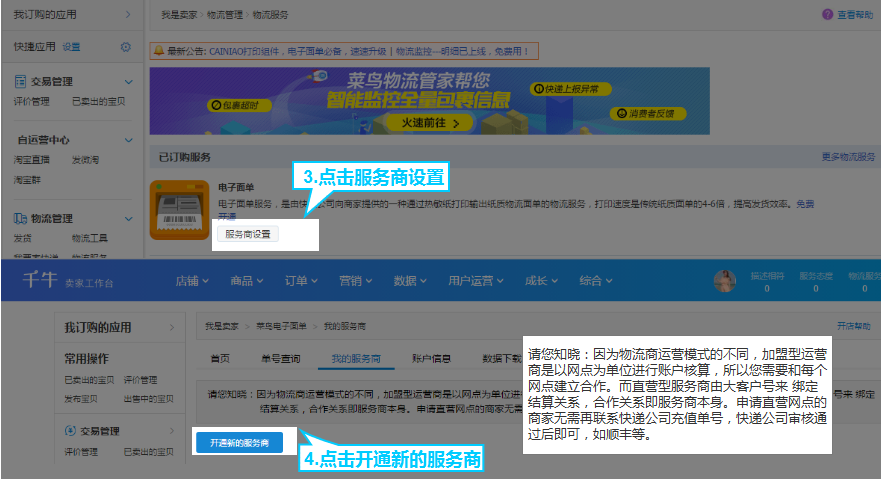Open the 用户运营 dropdown menu

pos(475,280)
